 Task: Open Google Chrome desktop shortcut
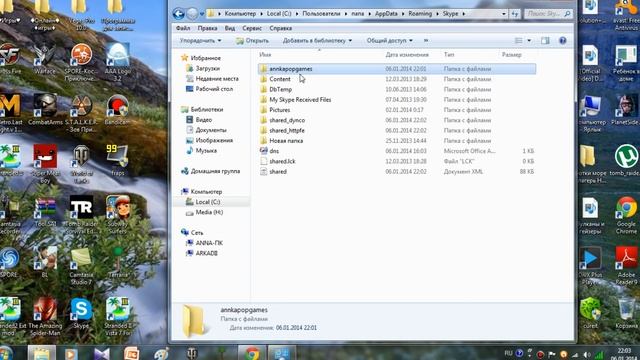626,216
